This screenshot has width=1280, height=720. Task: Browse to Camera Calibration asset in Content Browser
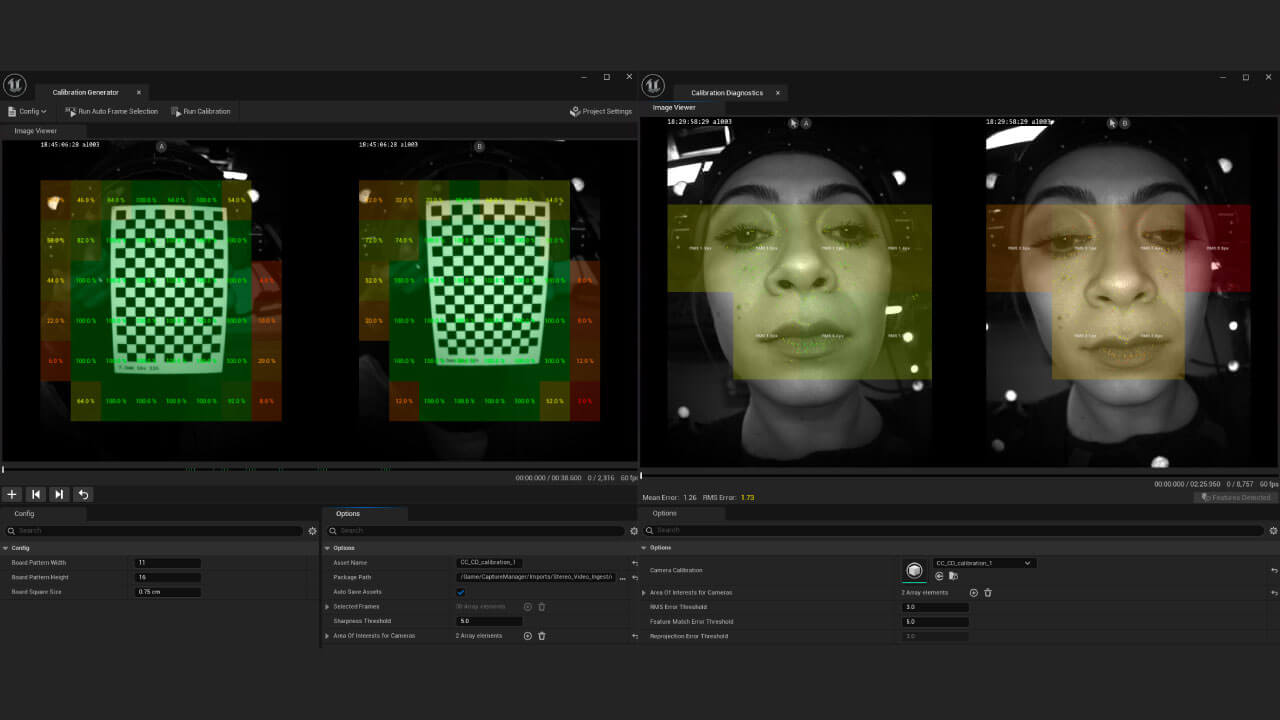click(x=953, y=576)
